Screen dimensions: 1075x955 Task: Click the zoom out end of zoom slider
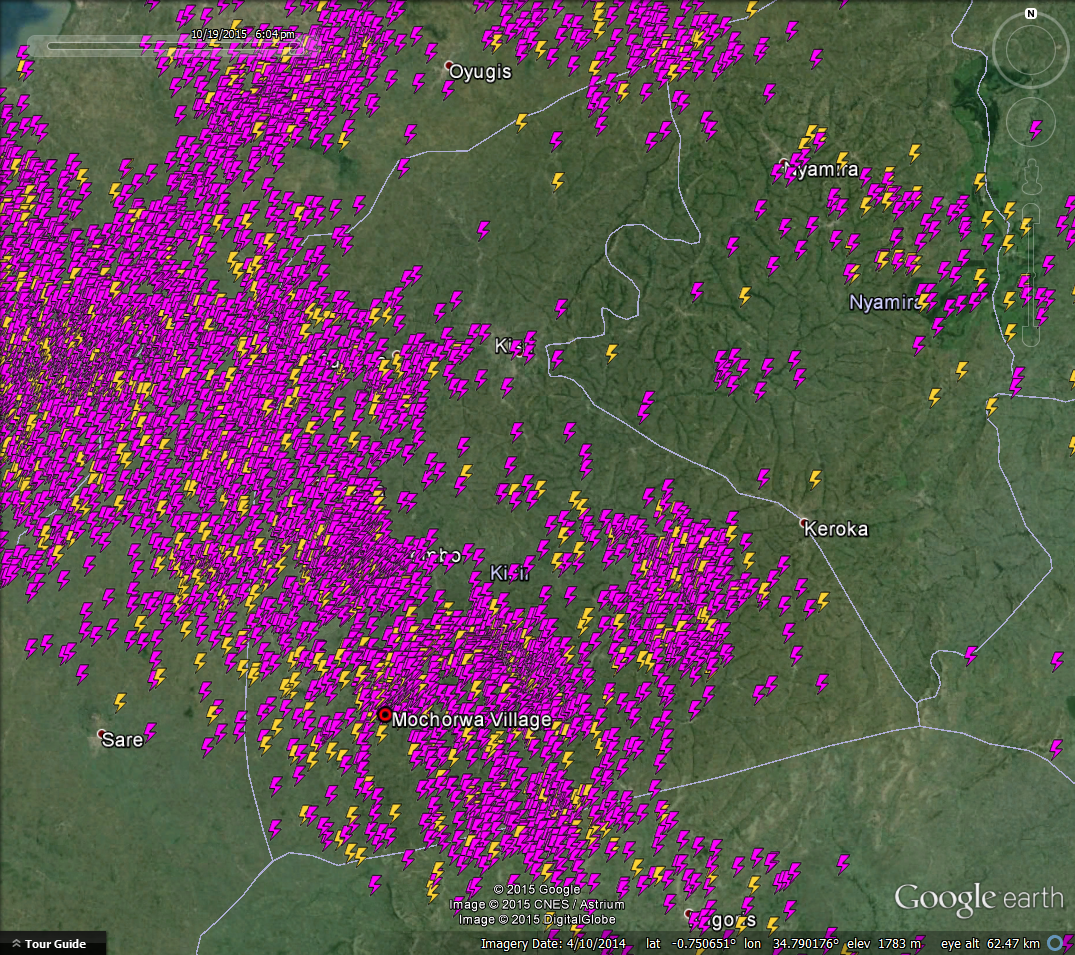tap(1032, 337)
